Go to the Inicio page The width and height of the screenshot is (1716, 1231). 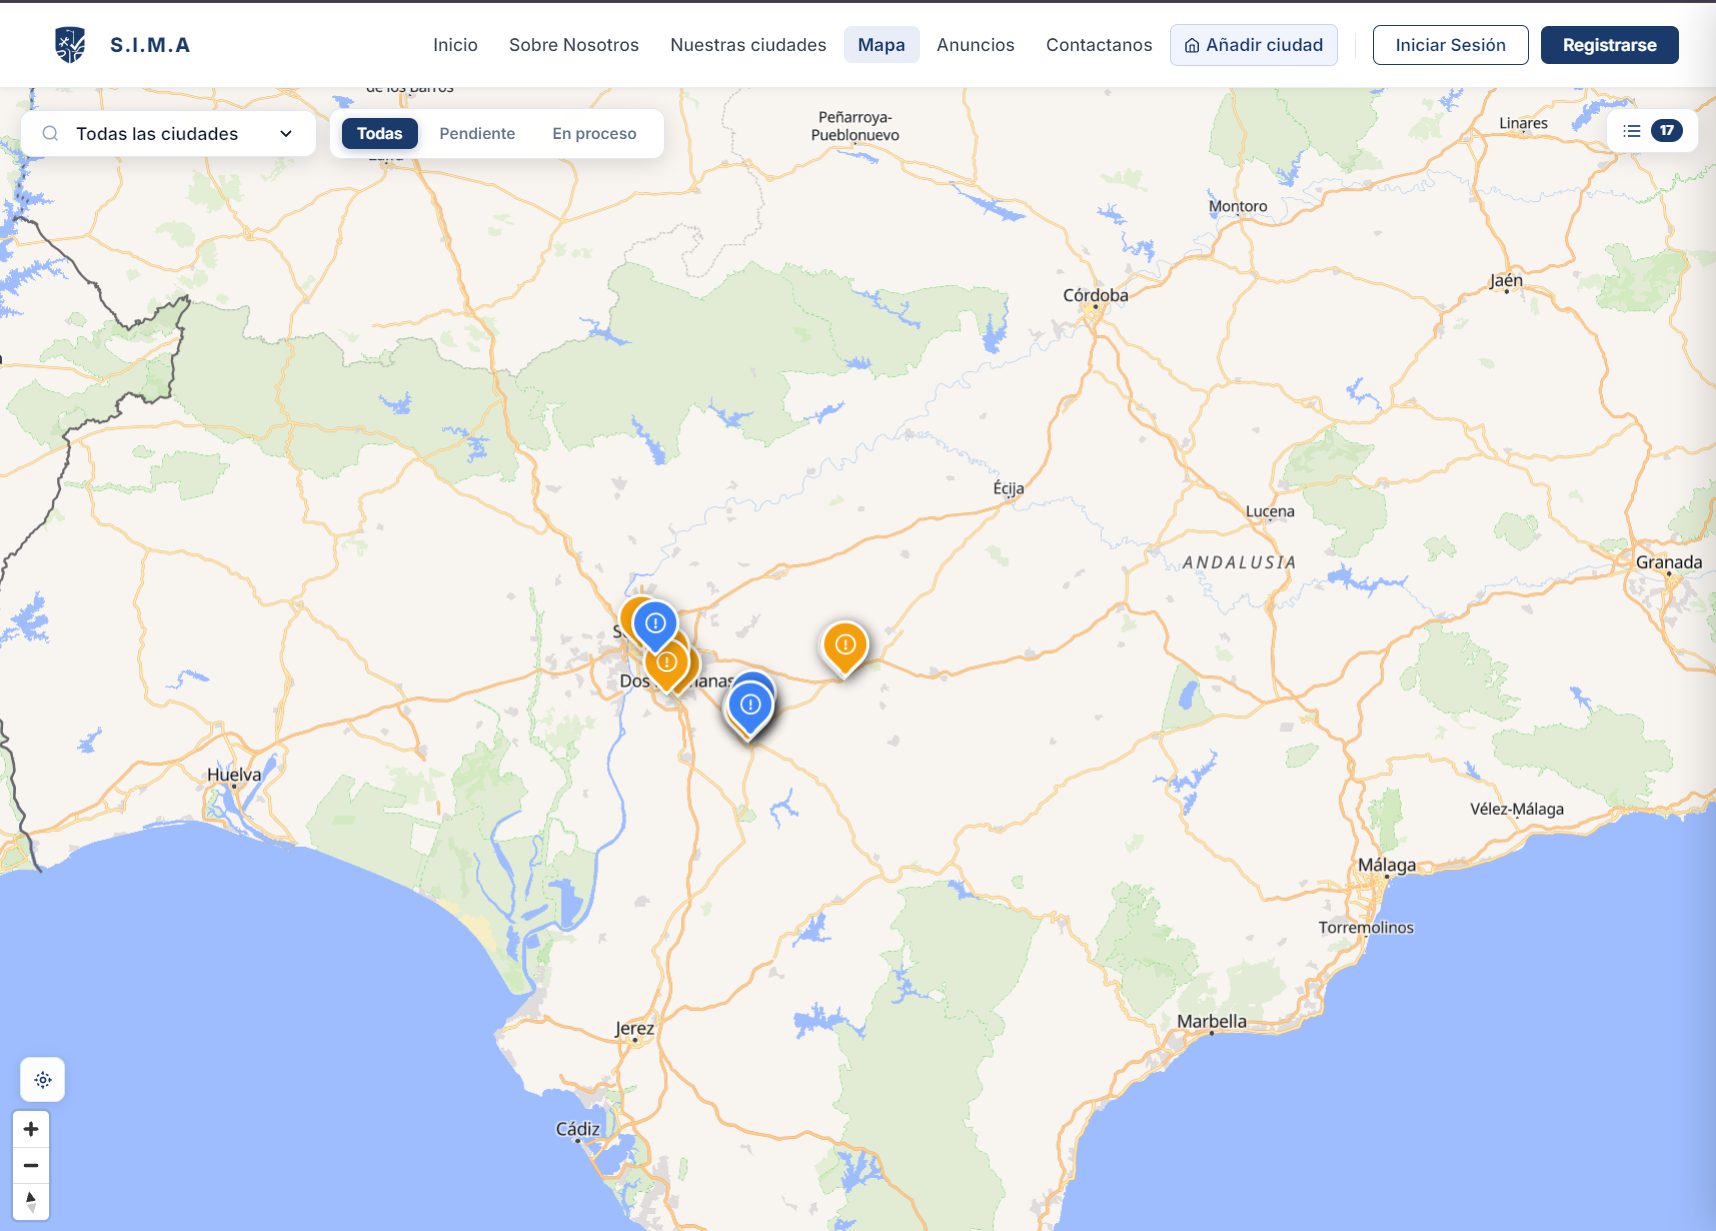click(x=455, y=45)
